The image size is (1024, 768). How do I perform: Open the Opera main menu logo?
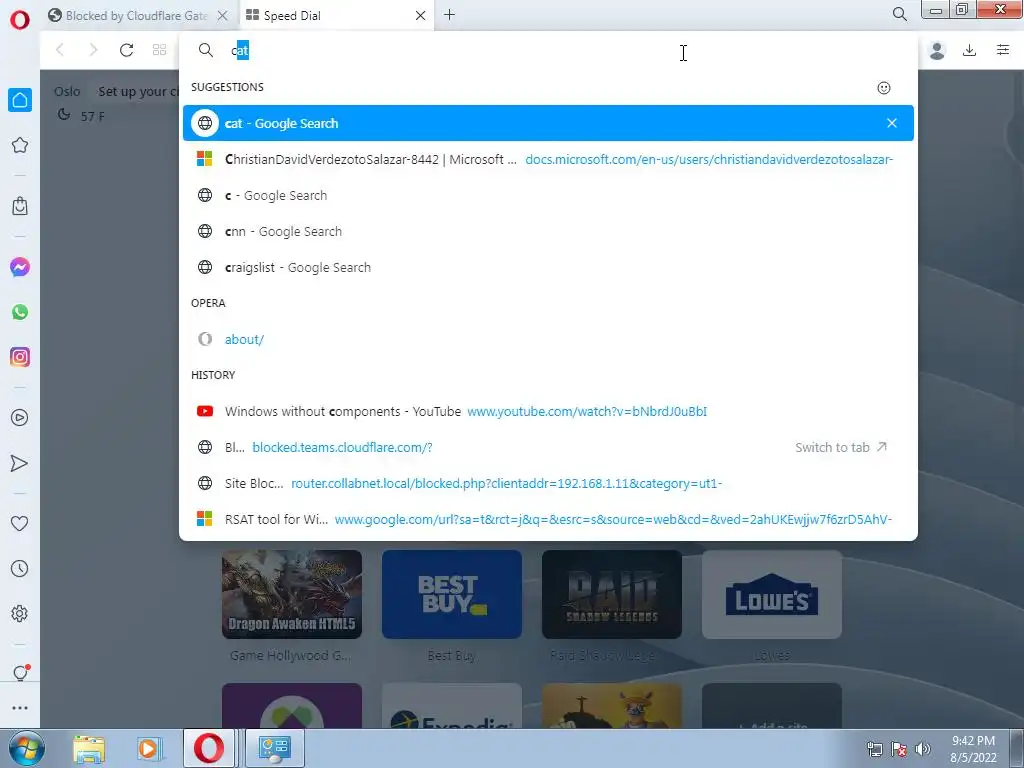coord(20,20)
